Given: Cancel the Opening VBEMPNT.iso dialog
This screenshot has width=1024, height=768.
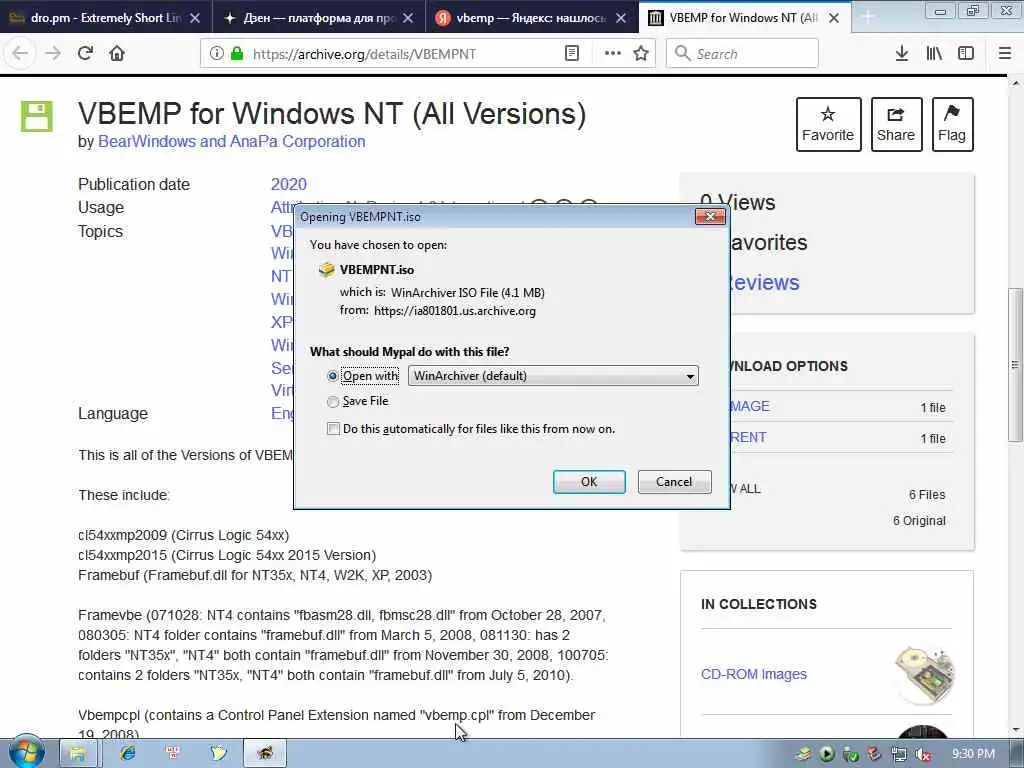Looking at the screenshot, I should click(675, 482).
